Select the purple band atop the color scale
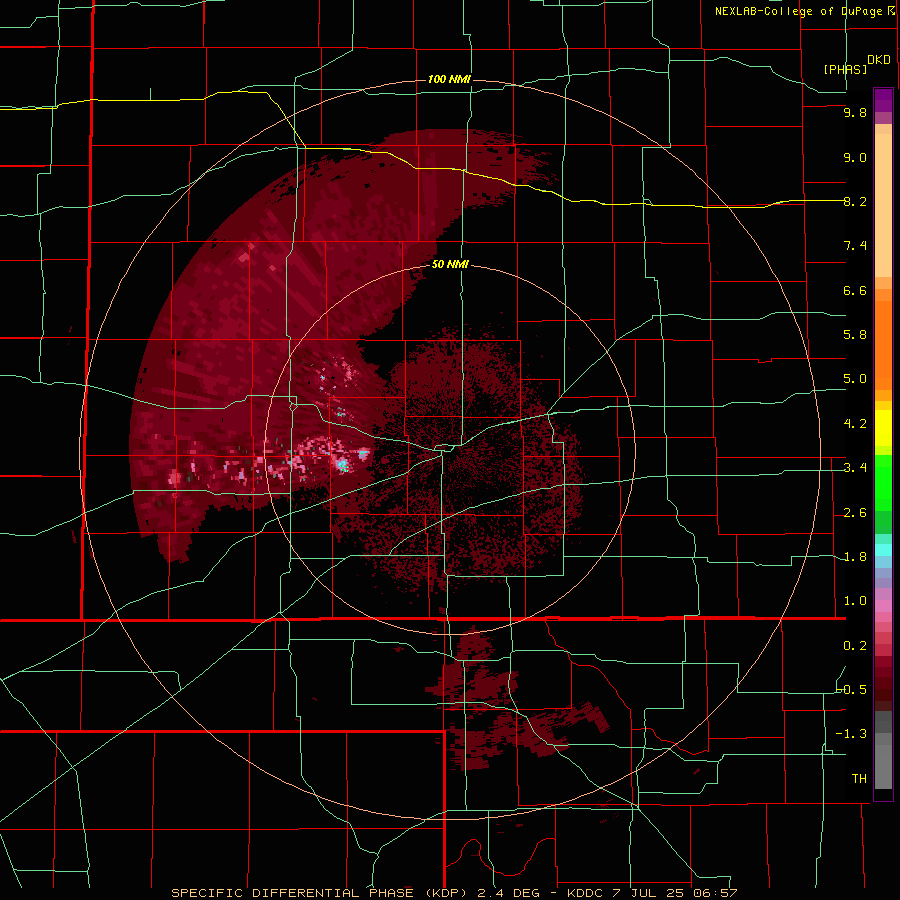Screen dimensions: 900x900 tap(883, 100)
